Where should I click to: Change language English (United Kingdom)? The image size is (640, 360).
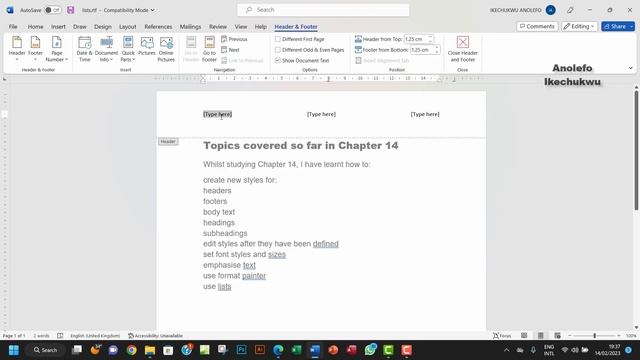pyautogui.click(x=95, y=336)
